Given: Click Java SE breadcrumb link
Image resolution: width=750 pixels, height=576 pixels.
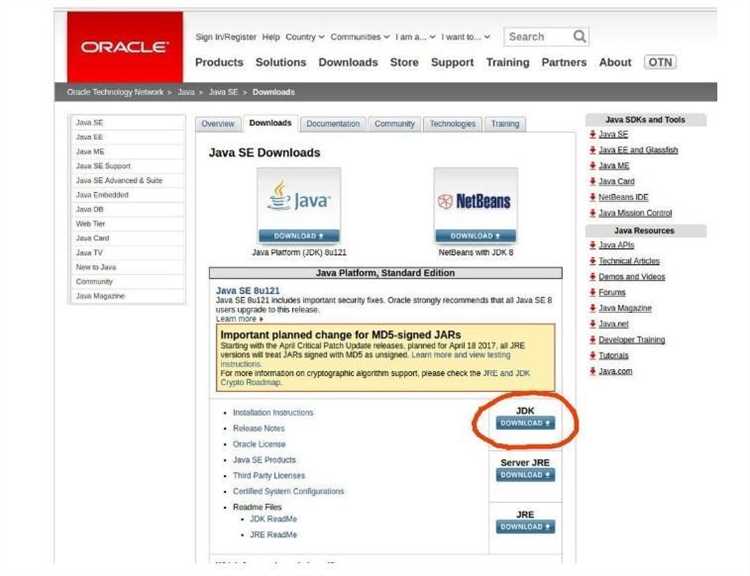Looking at the screenshot, I should click(223, 92).
